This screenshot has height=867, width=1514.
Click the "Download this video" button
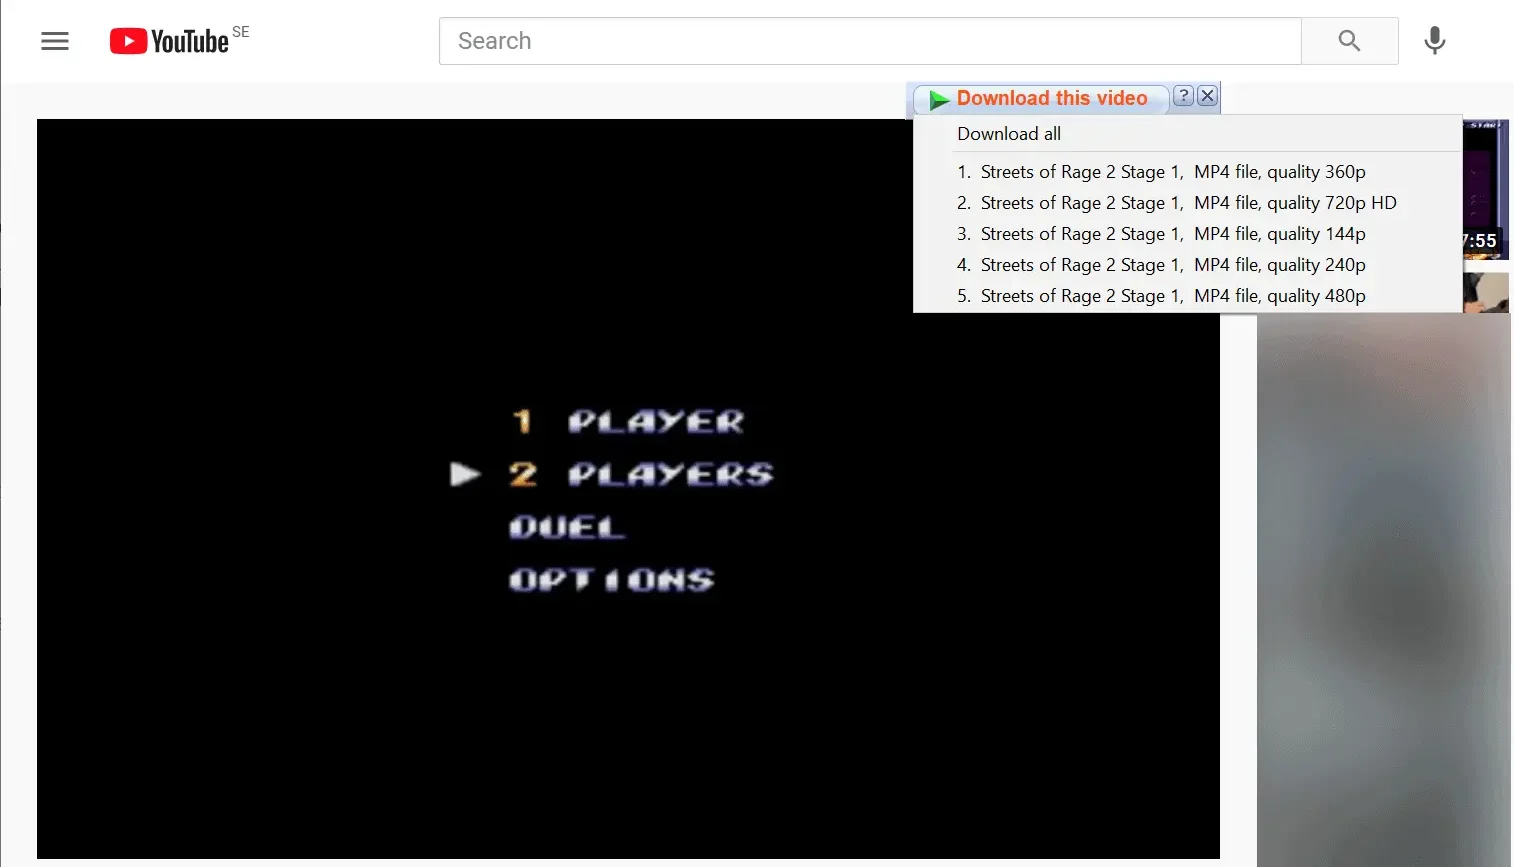[1052, 98]
